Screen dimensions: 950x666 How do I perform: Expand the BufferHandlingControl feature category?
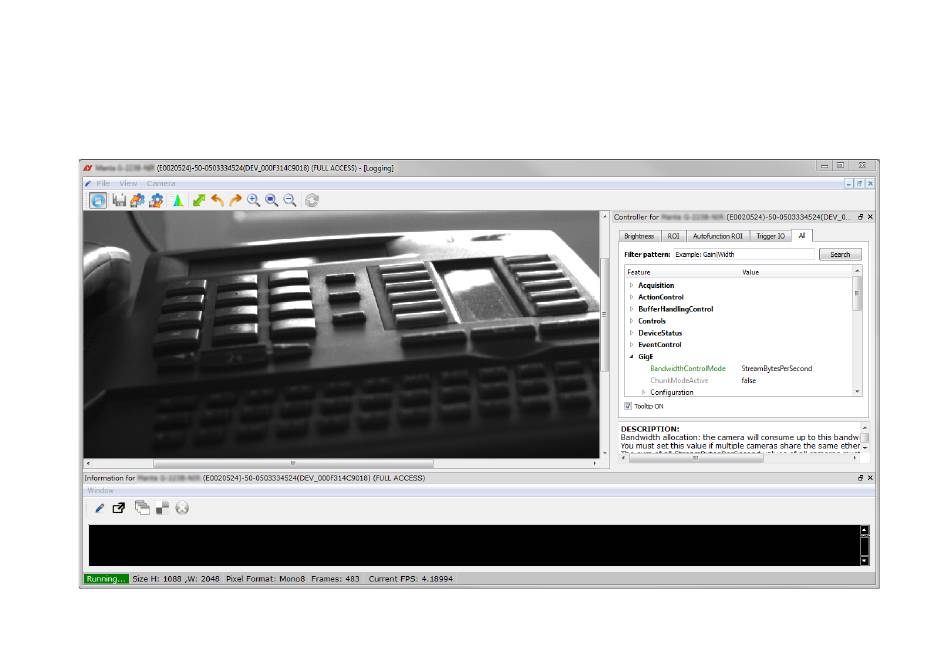(631, 309)
